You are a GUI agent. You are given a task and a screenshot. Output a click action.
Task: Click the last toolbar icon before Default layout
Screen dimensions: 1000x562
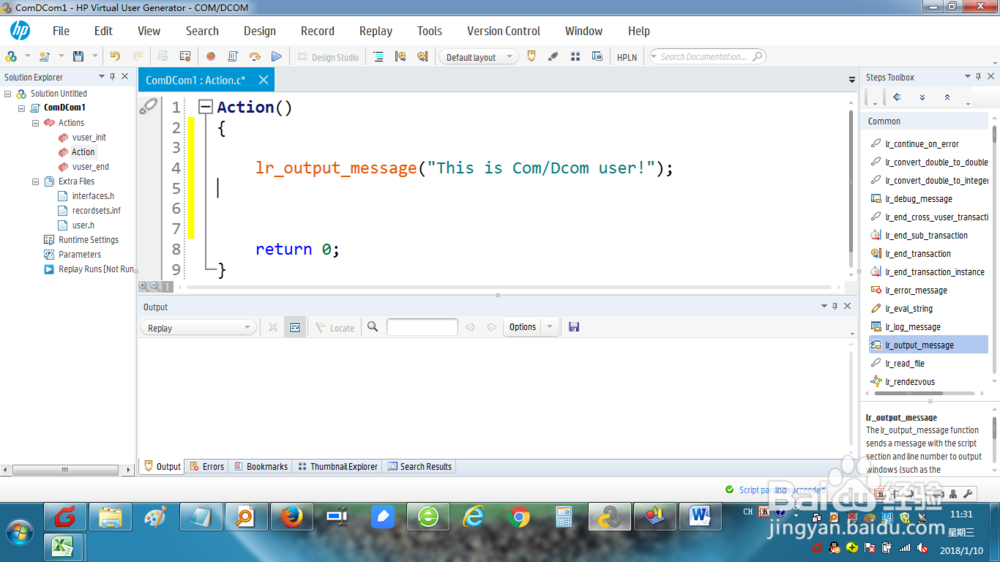tap(422, 57)
